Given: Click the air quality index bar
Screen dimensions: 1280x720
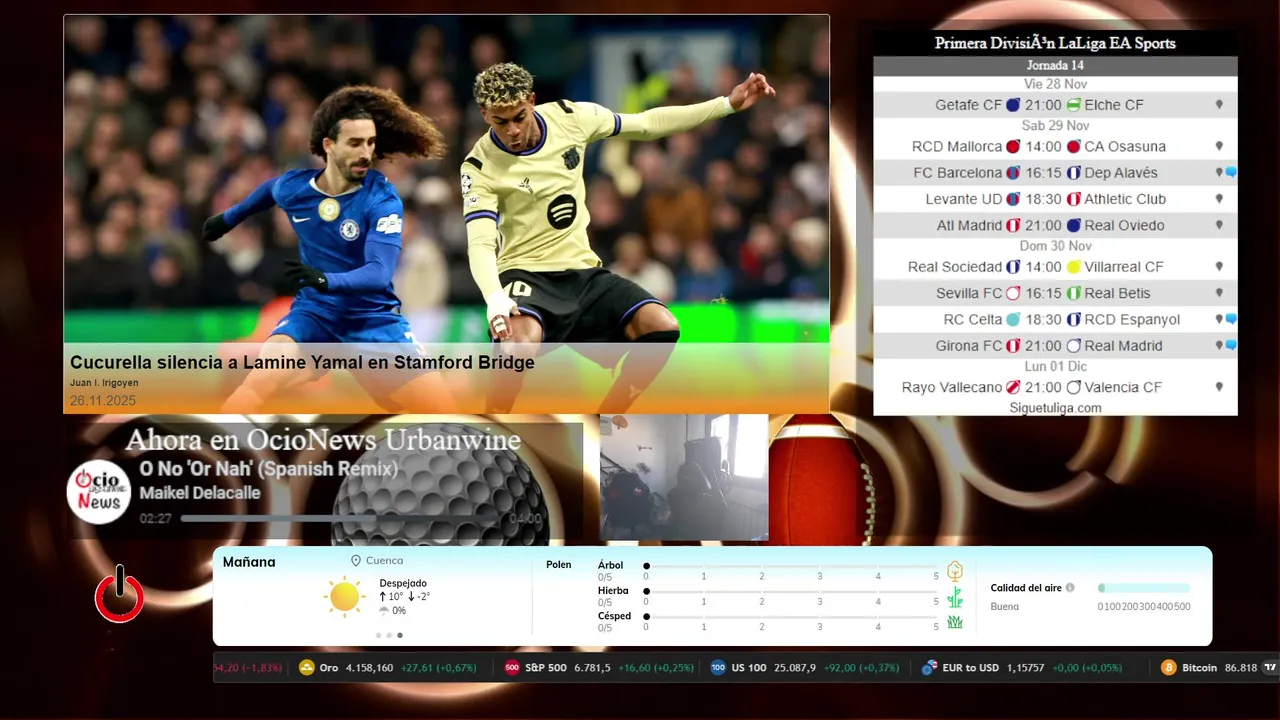Looking at the screenshot, I should coord(1144,588).
